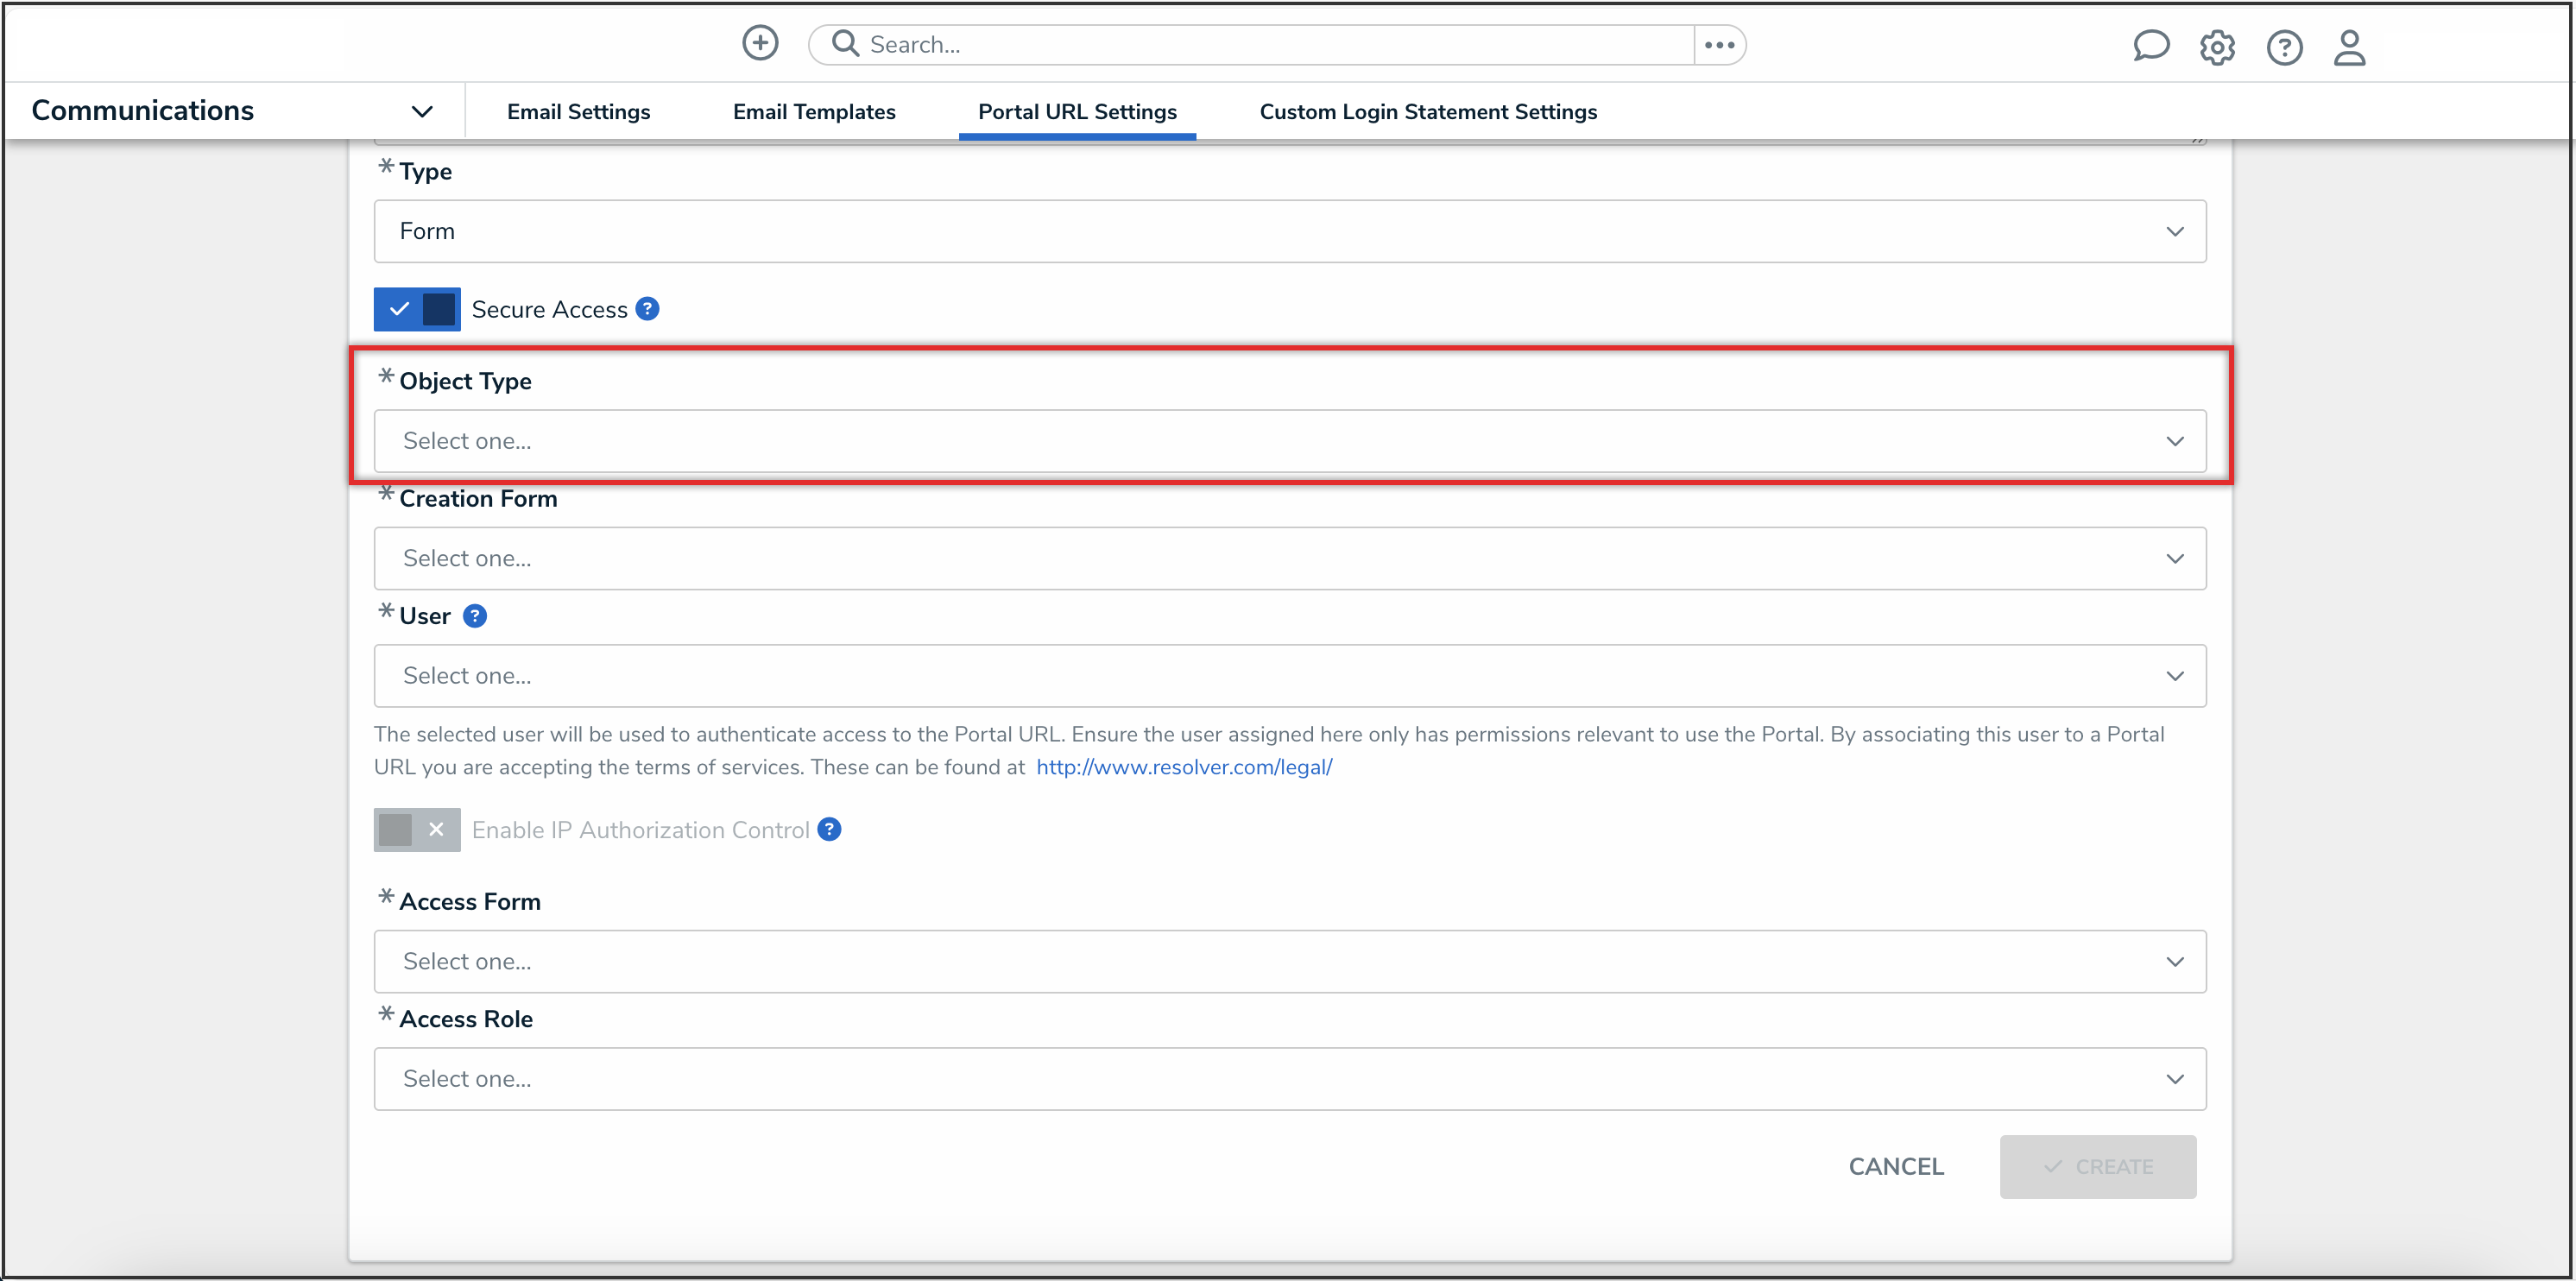Image resolution: width=2576 pixels, height=1281 pixels.
Task: Open the search options ellipsis
Action: (x=1719, y=45)
